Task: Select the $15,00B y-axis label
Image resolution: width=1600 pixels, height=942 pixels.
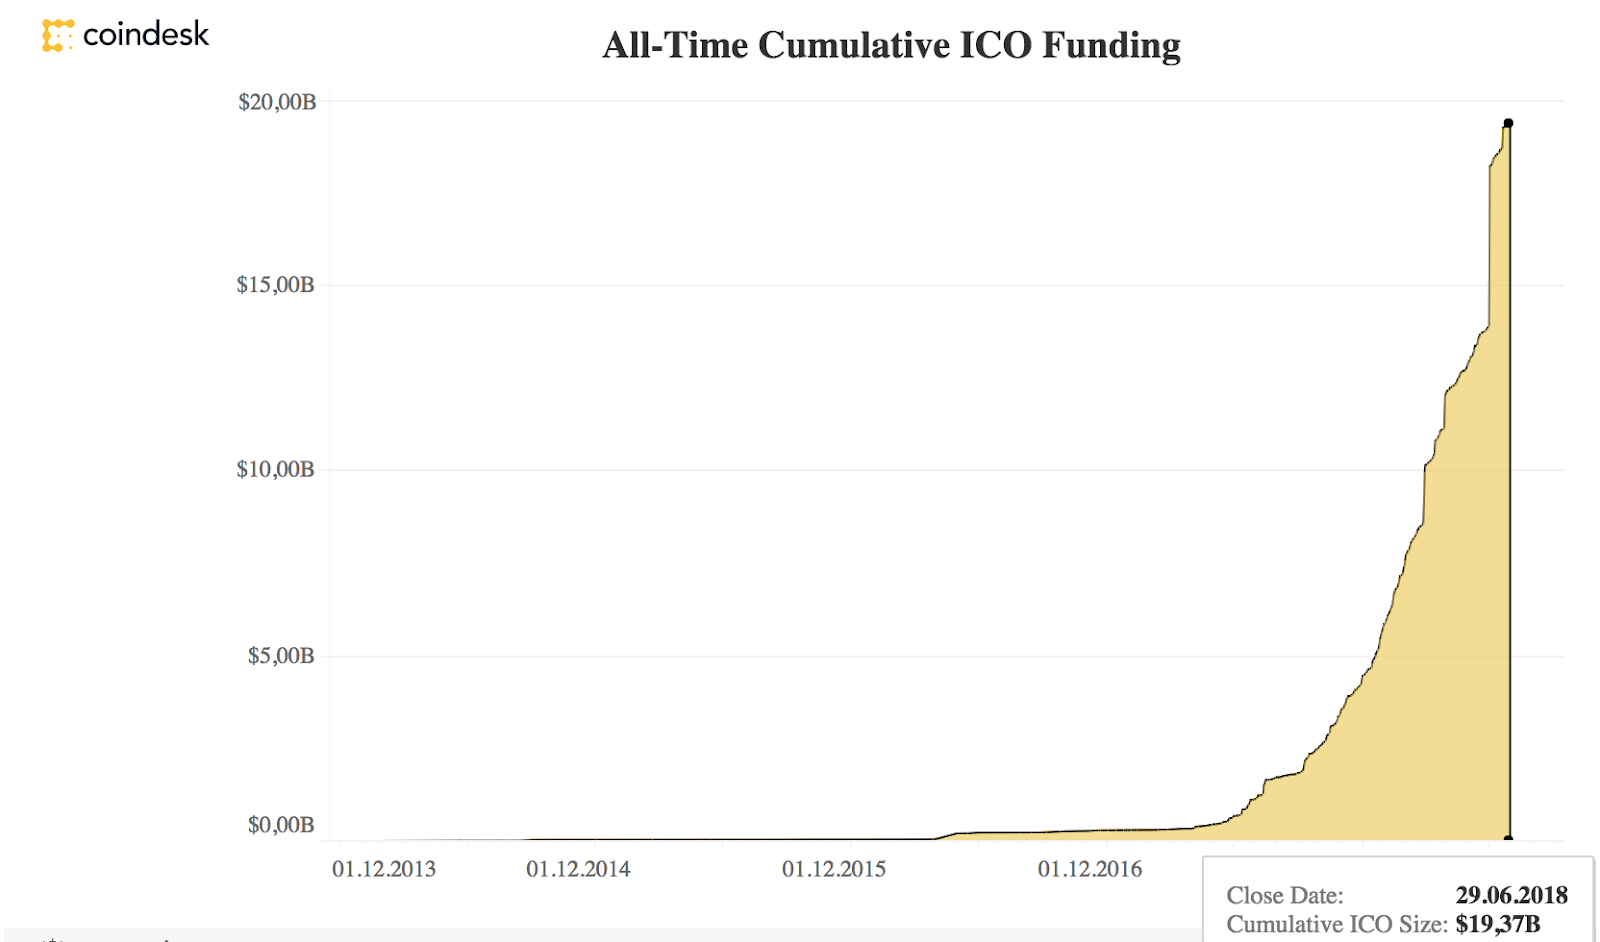Action: pos(275,285)
